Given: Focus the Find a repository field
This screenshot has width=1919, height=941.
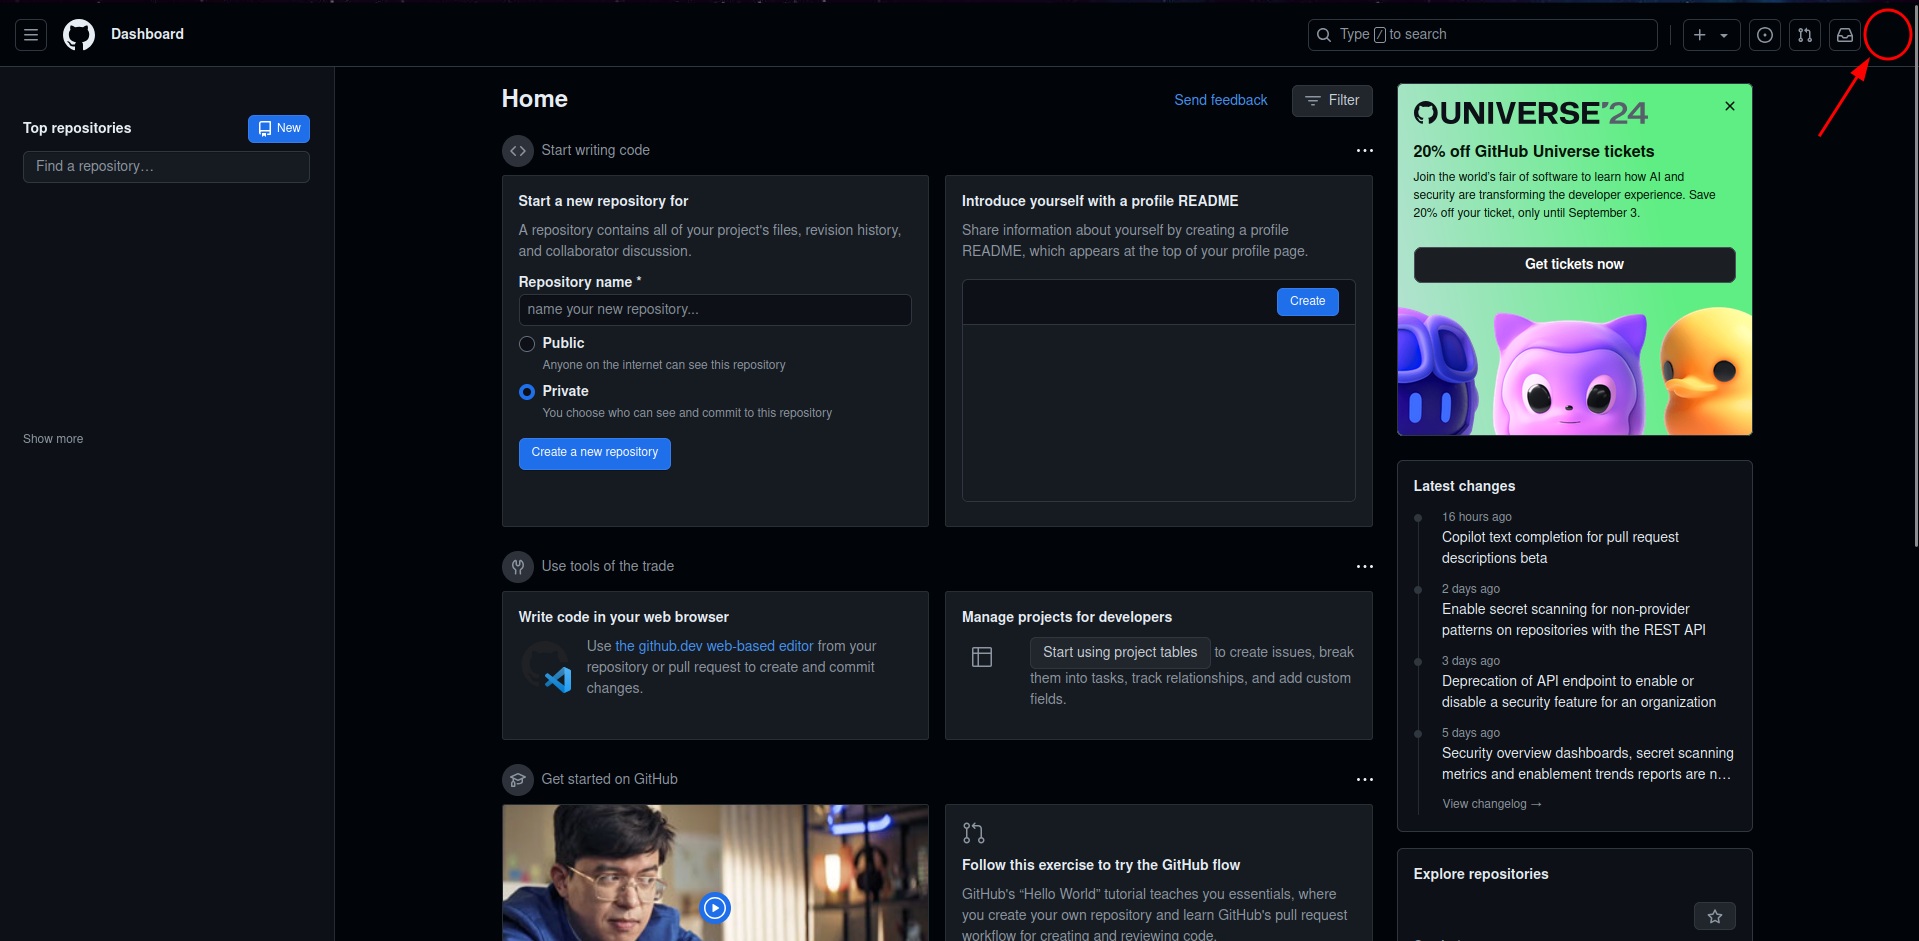Looking at the screenshot, I should [x=166, y=167].
